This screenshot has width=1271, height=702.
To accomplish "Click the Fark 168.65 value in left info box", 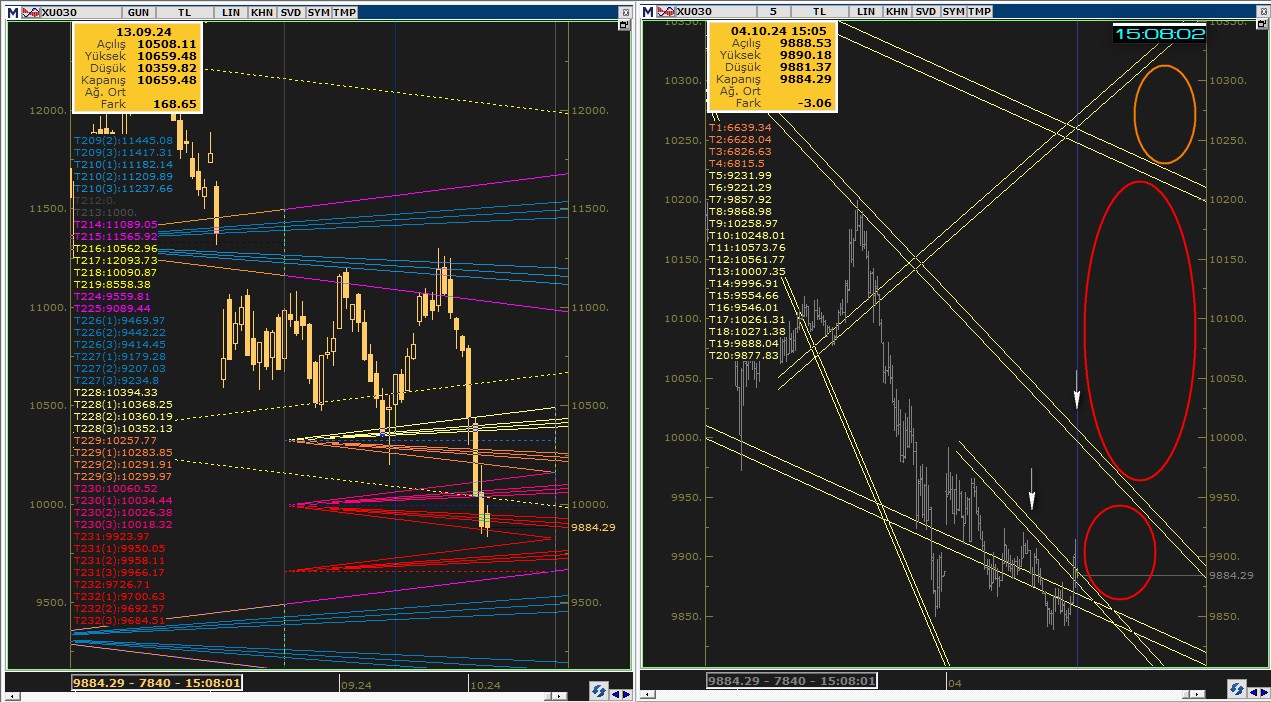I will 175,103.
